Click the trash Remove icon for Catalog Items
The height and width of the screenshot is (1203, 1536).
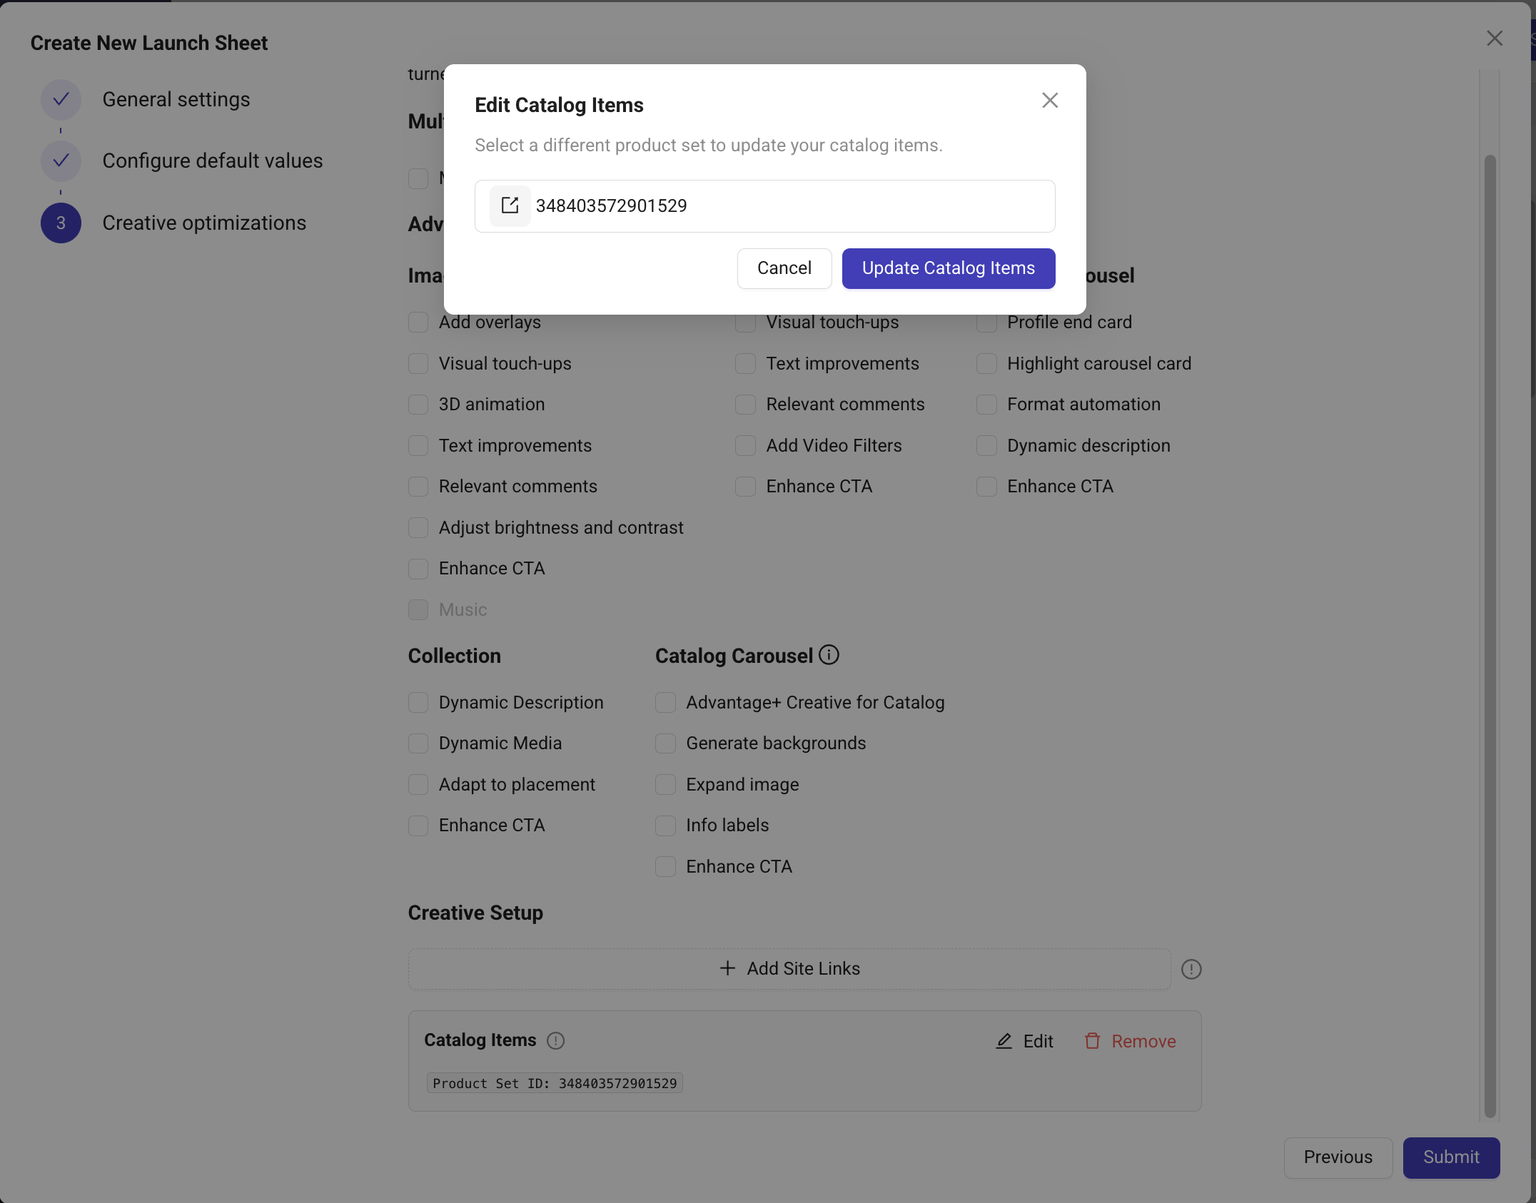click(1092, 1041)
